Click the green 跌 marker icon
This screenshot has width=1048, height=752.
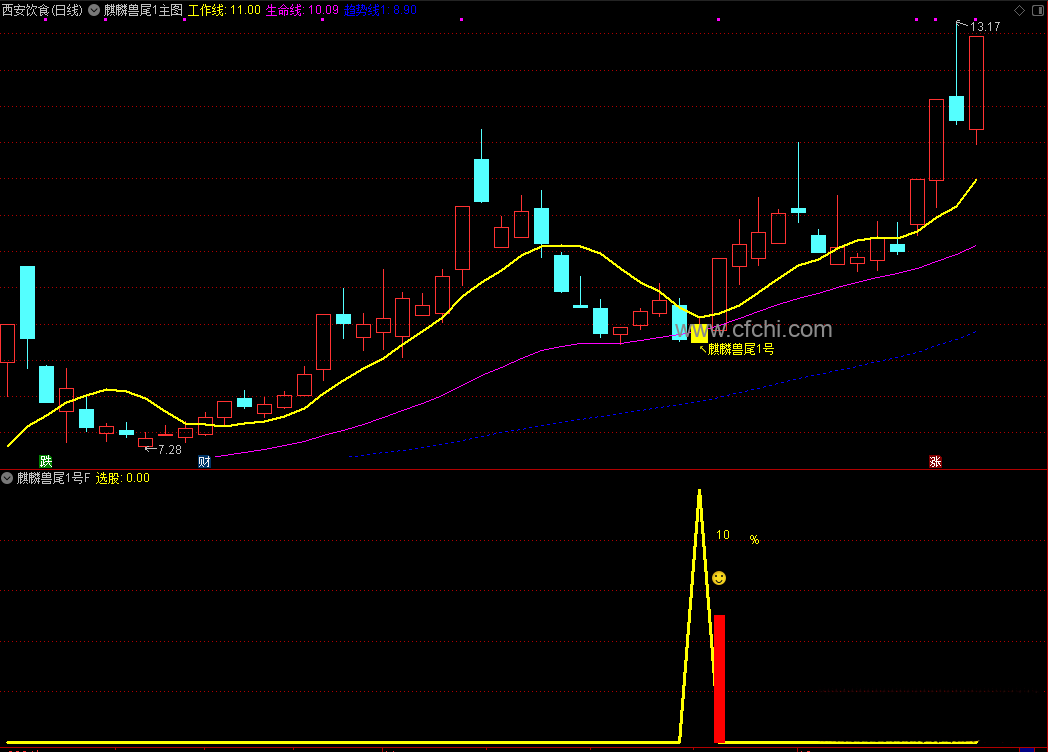coord(45,461)
